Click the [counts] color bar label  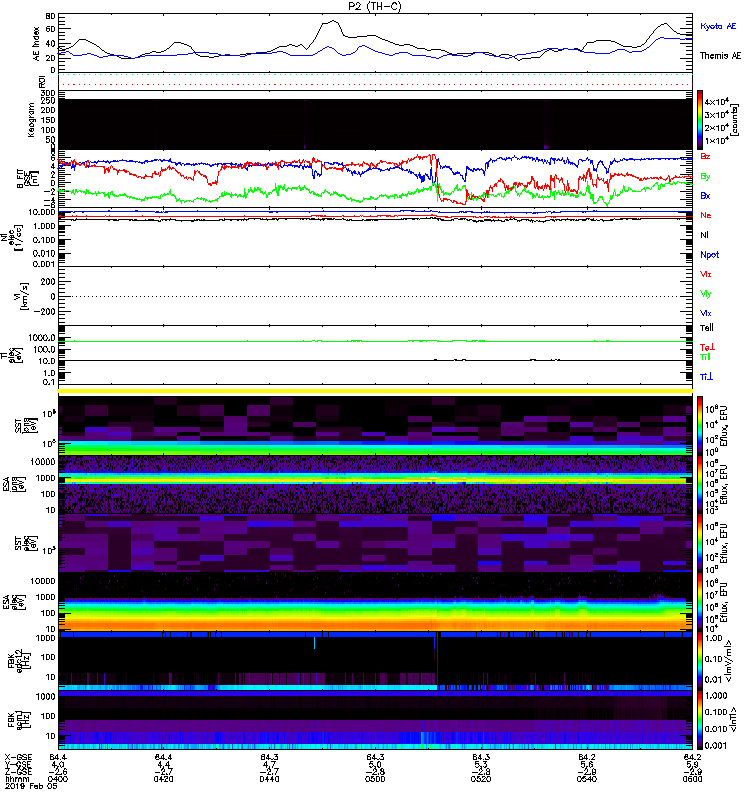(x=735, y=120)
